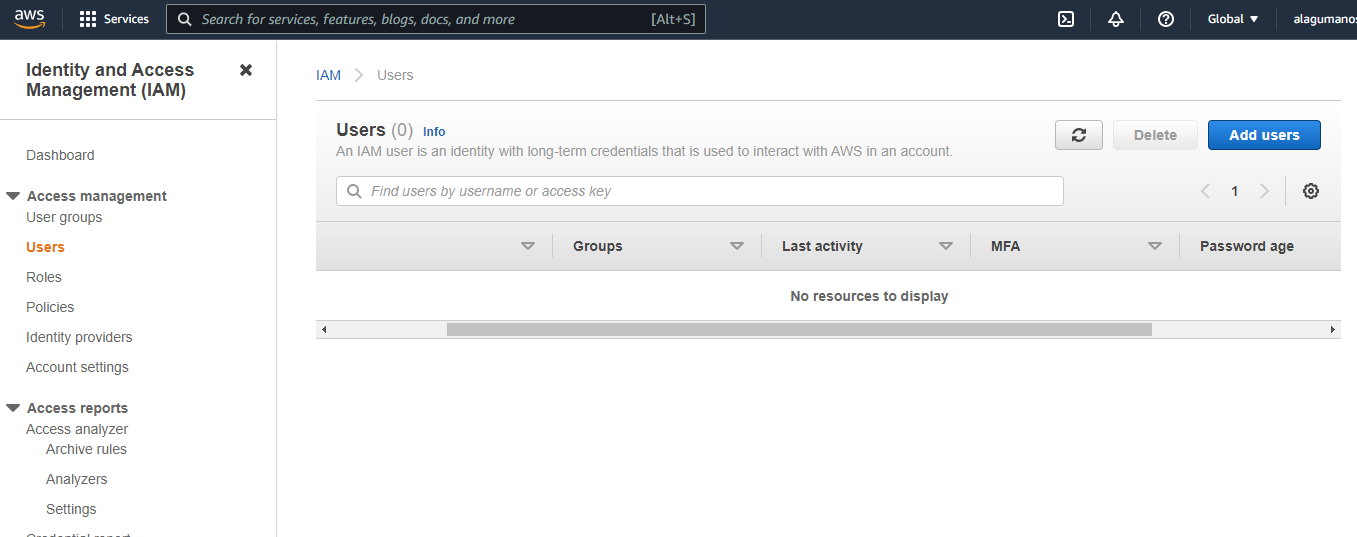This screenshot has width=1357, height=537.
Task: Click the horizontal table scrollbar
Action: 799,329
